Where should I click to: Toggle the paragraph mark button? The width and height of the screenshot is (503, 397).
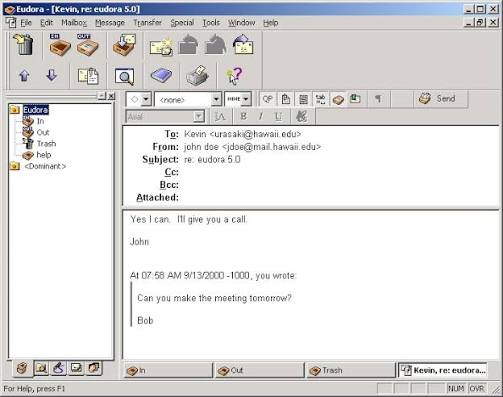coord(378,99)
